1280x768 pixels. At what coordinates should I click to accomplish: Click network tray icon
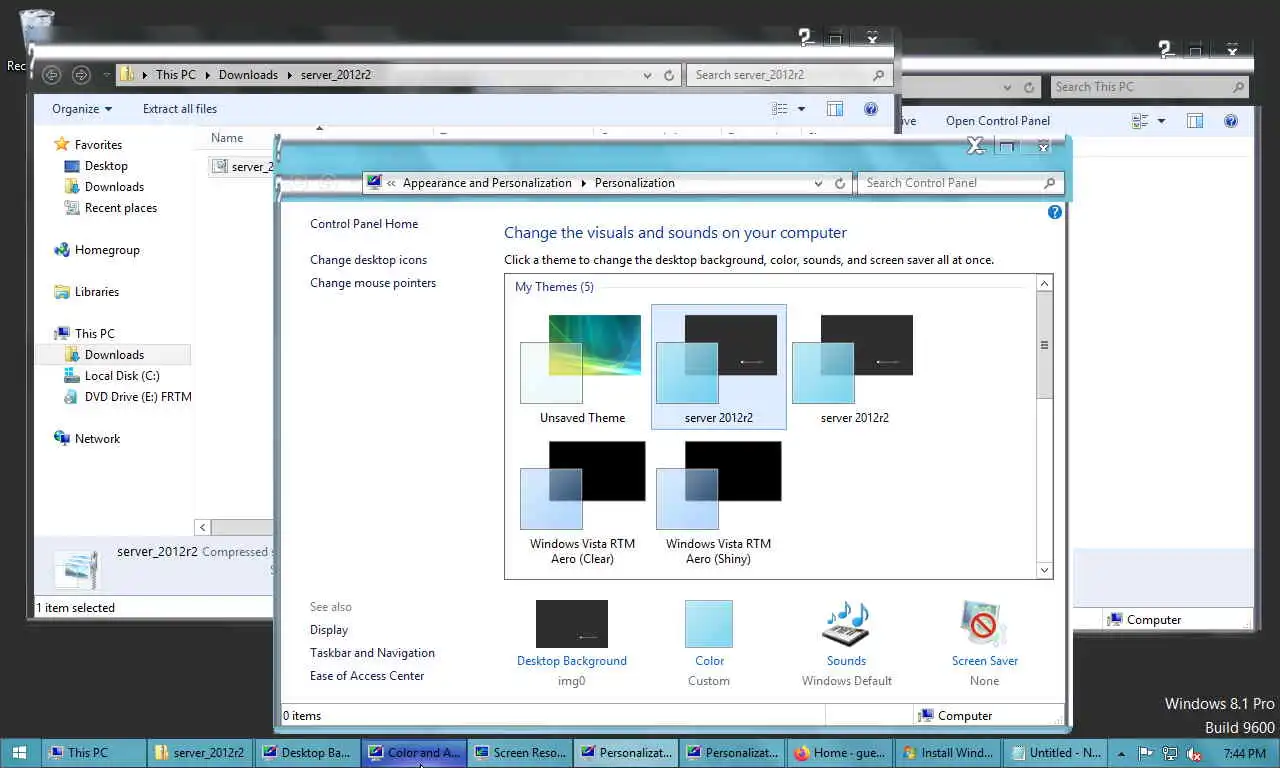tap(1168, 753)
